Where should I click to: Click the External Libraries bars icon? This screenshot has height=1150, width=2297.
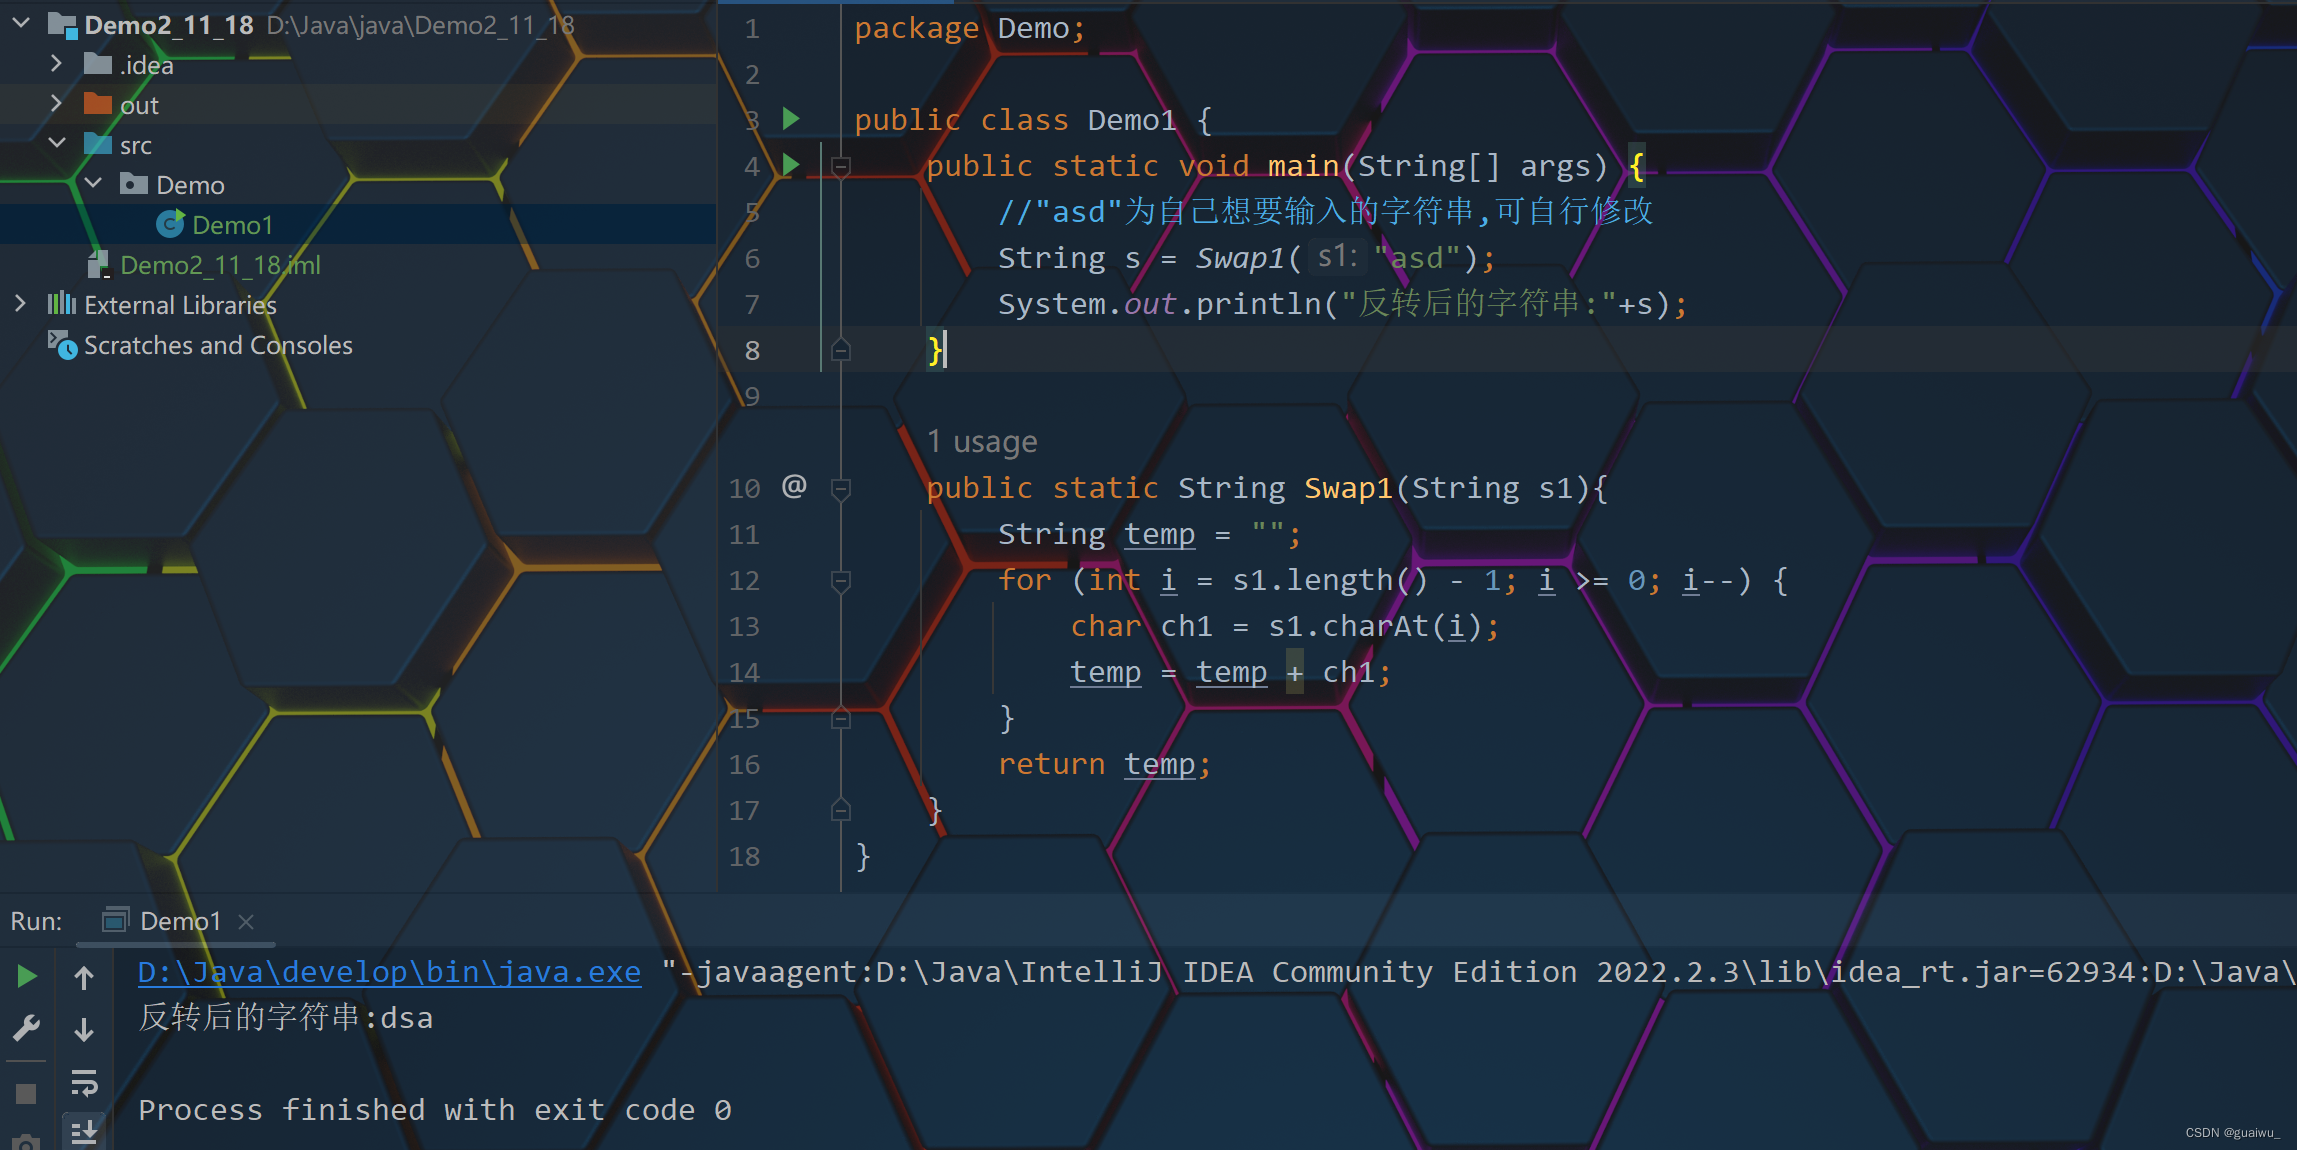(62, 304)
